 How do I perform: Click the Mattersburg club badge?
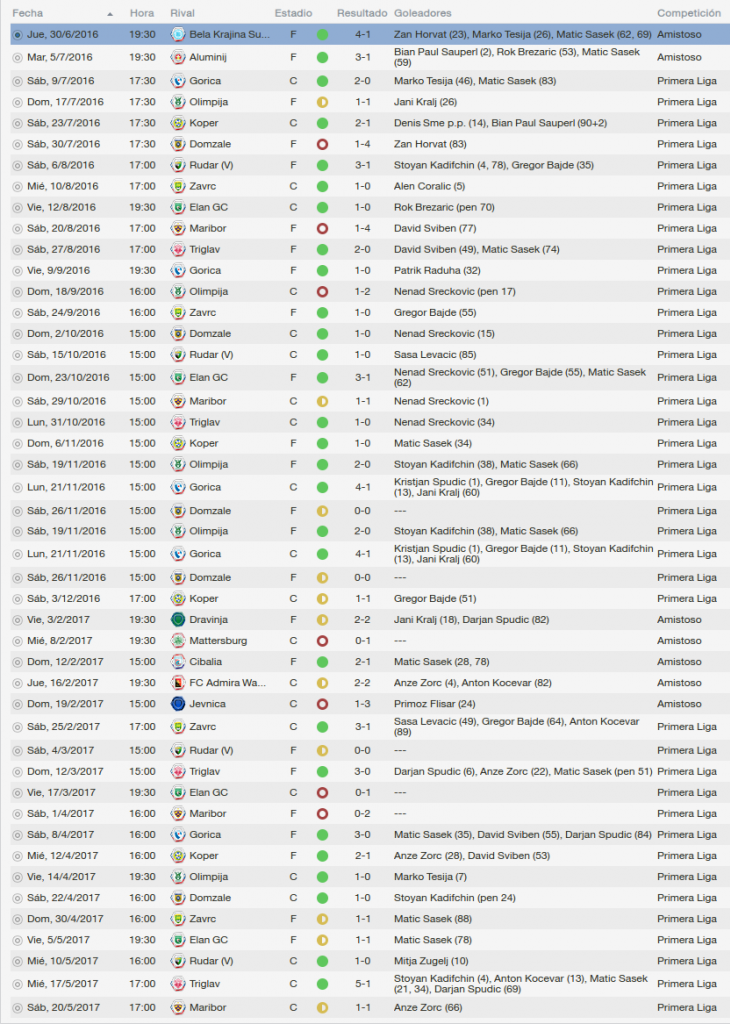[x=178, y=641]
